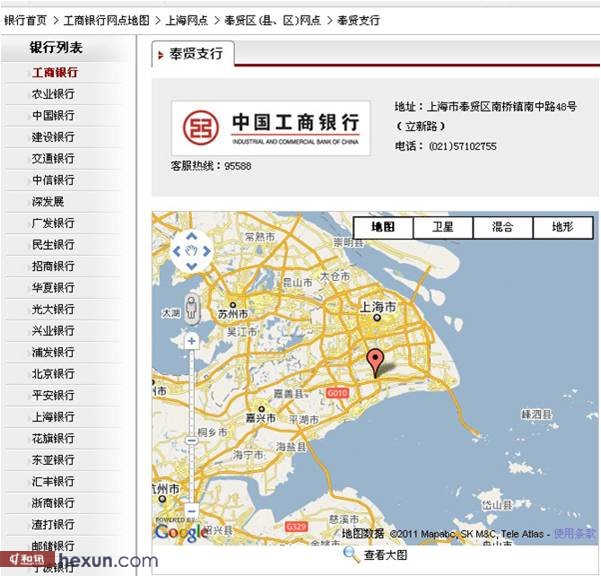The image size is (601, 577).
Task: Open the 使用条款 terms link
Action: 576,533
